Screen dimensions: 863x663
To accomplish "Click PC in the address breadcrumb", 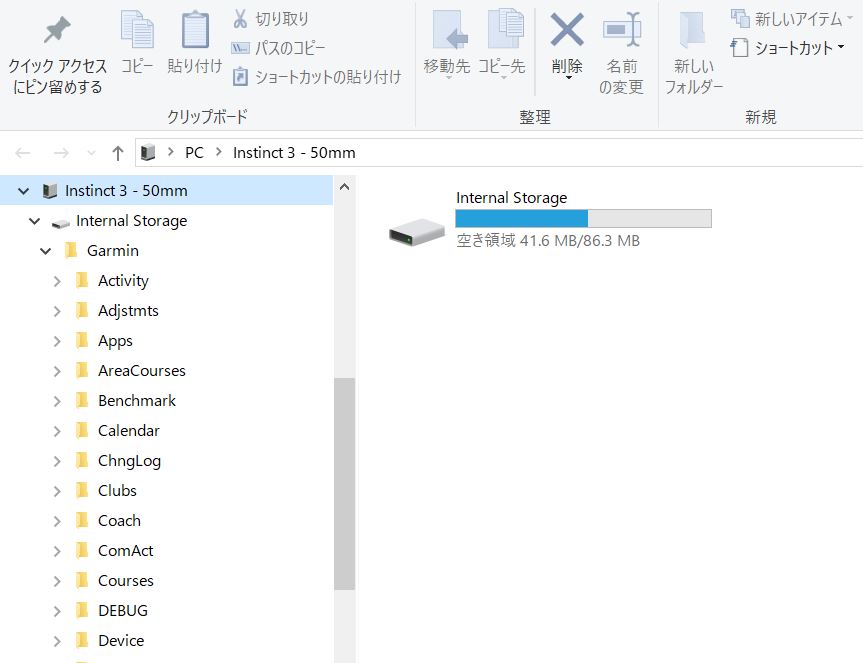I will click(194, 152).
